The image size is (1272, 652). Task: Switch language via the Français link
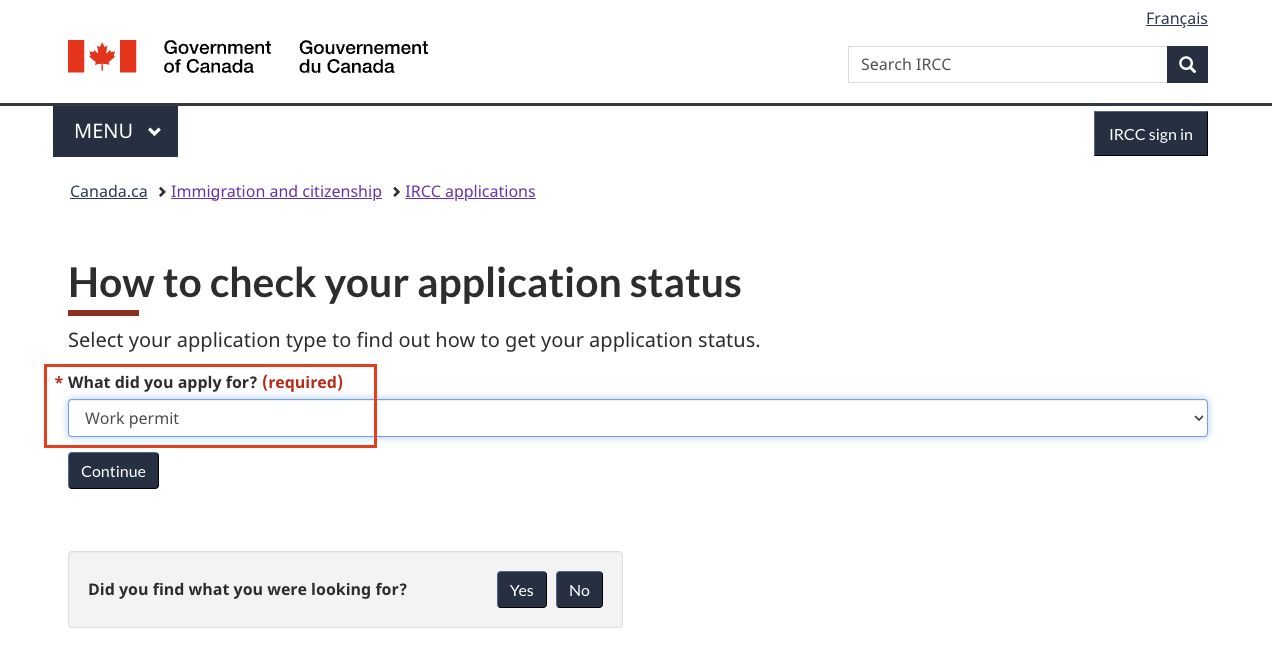(1176, 19)
